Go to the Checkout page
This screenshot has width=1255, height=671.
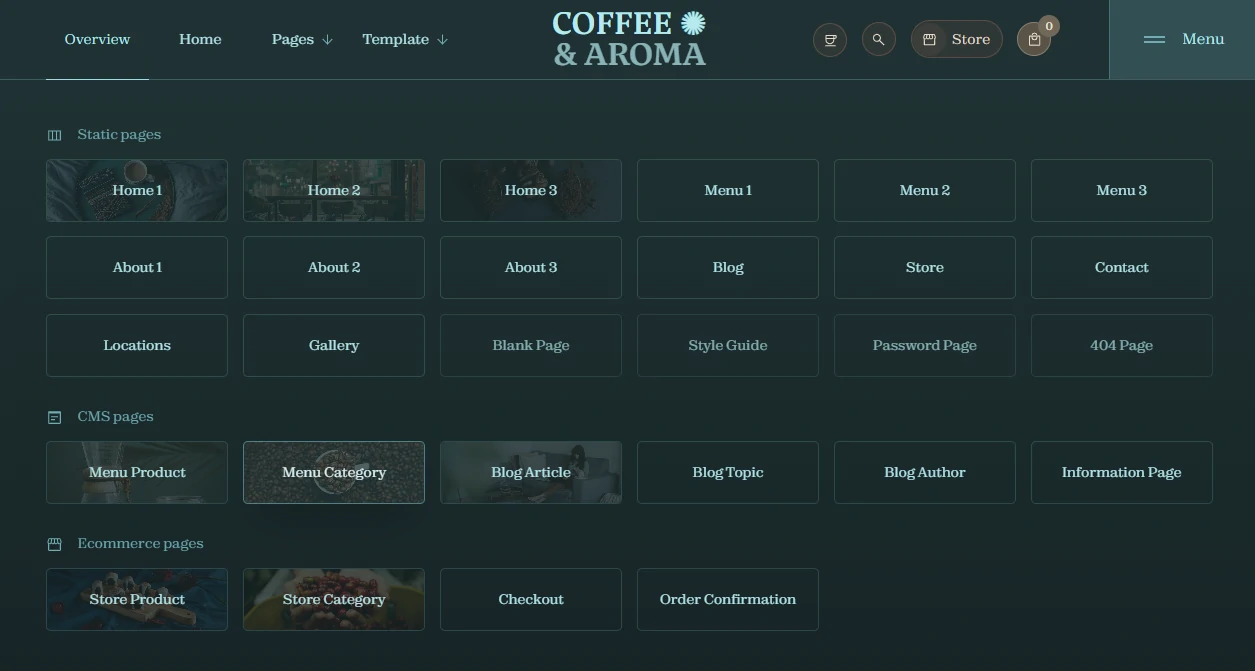[x=531, y=599]
